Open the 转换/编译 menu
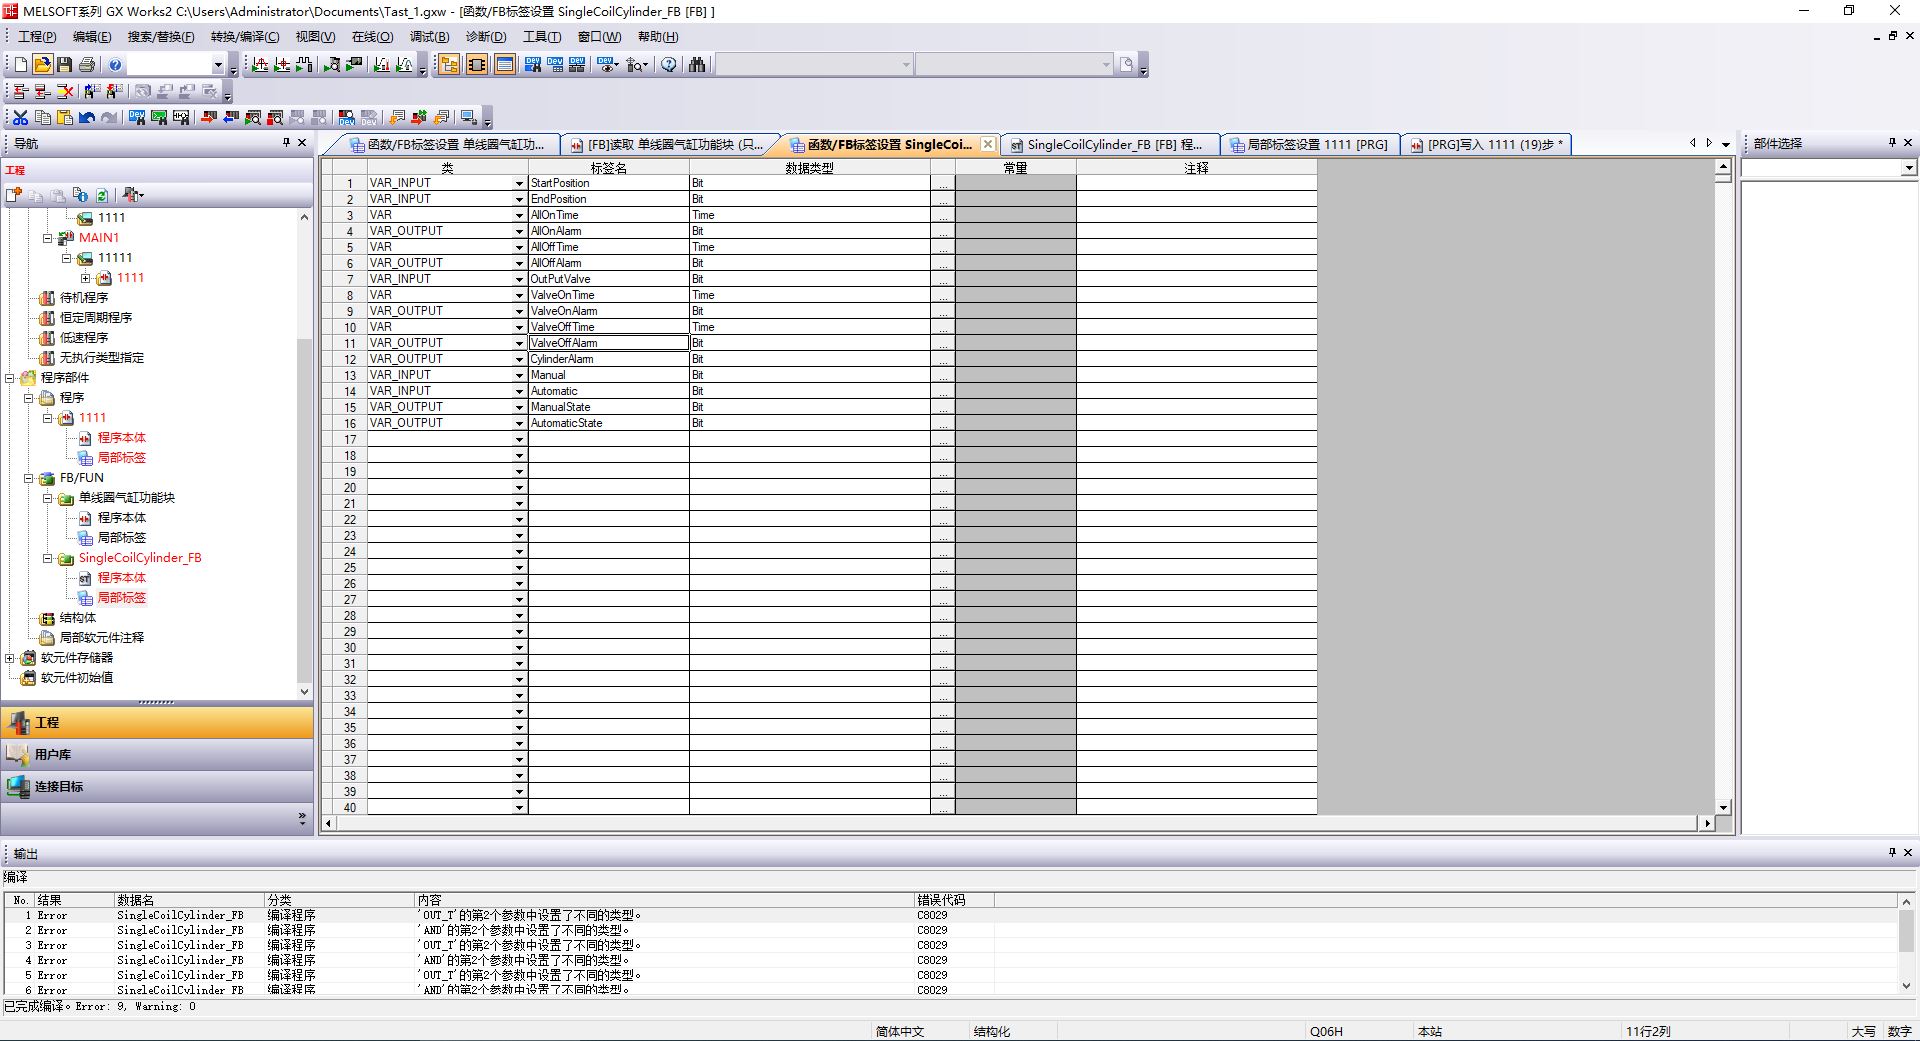 (244, 37)
